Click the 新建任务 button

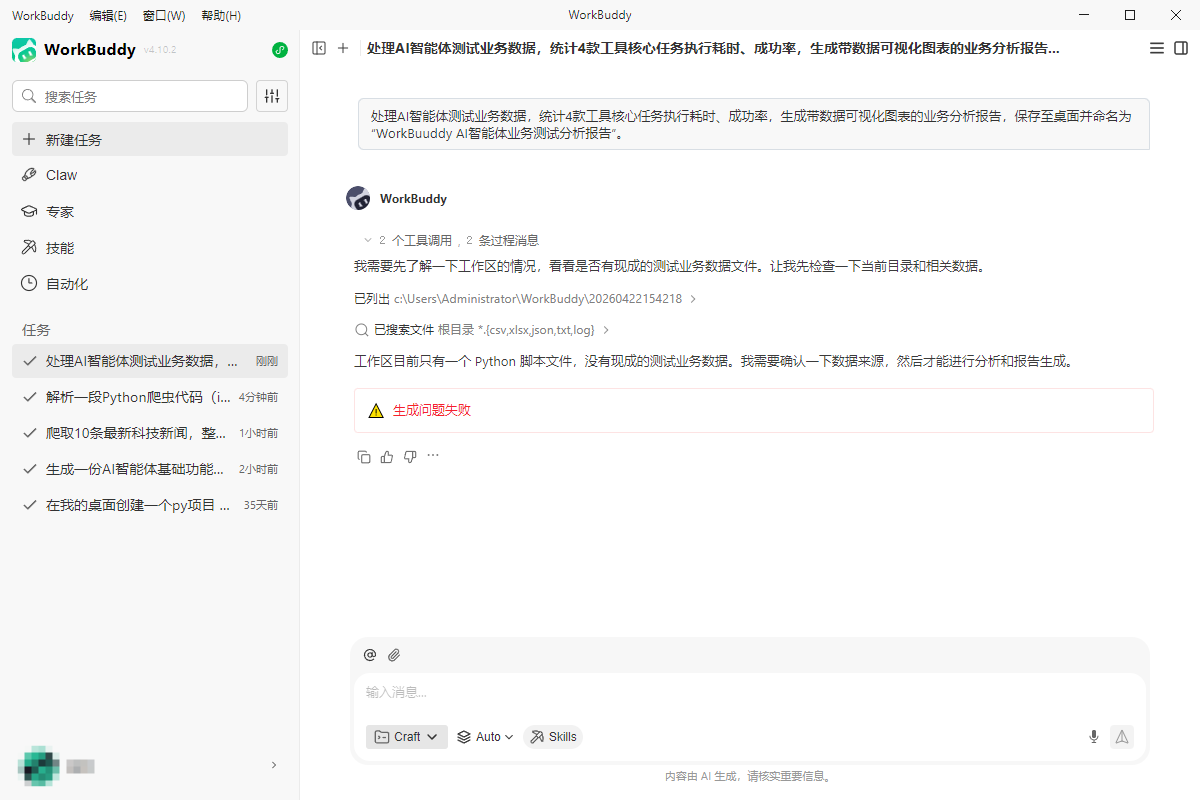pos(150,139)
